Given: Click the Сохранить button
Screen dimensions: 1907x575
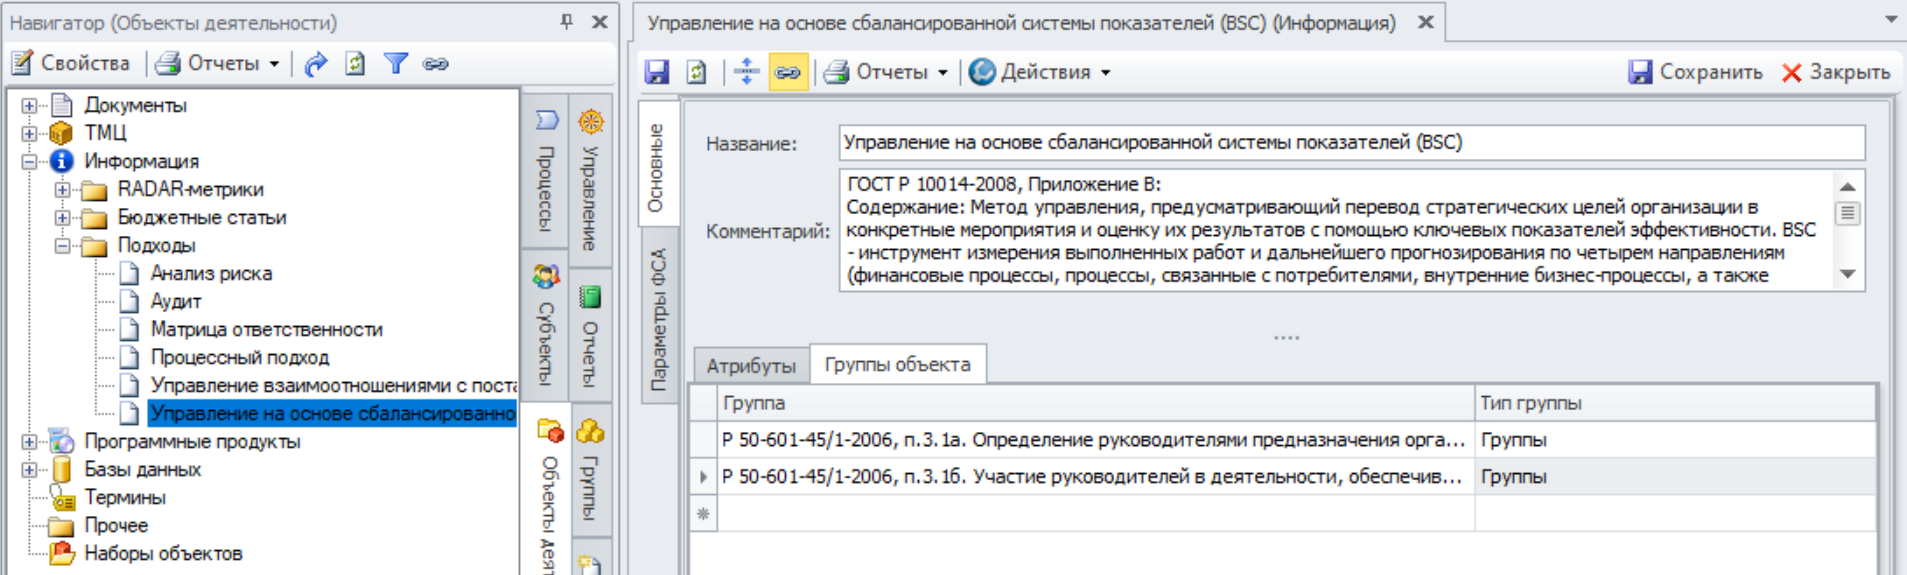Looking at the screenshot, I should pos(1696,72).
